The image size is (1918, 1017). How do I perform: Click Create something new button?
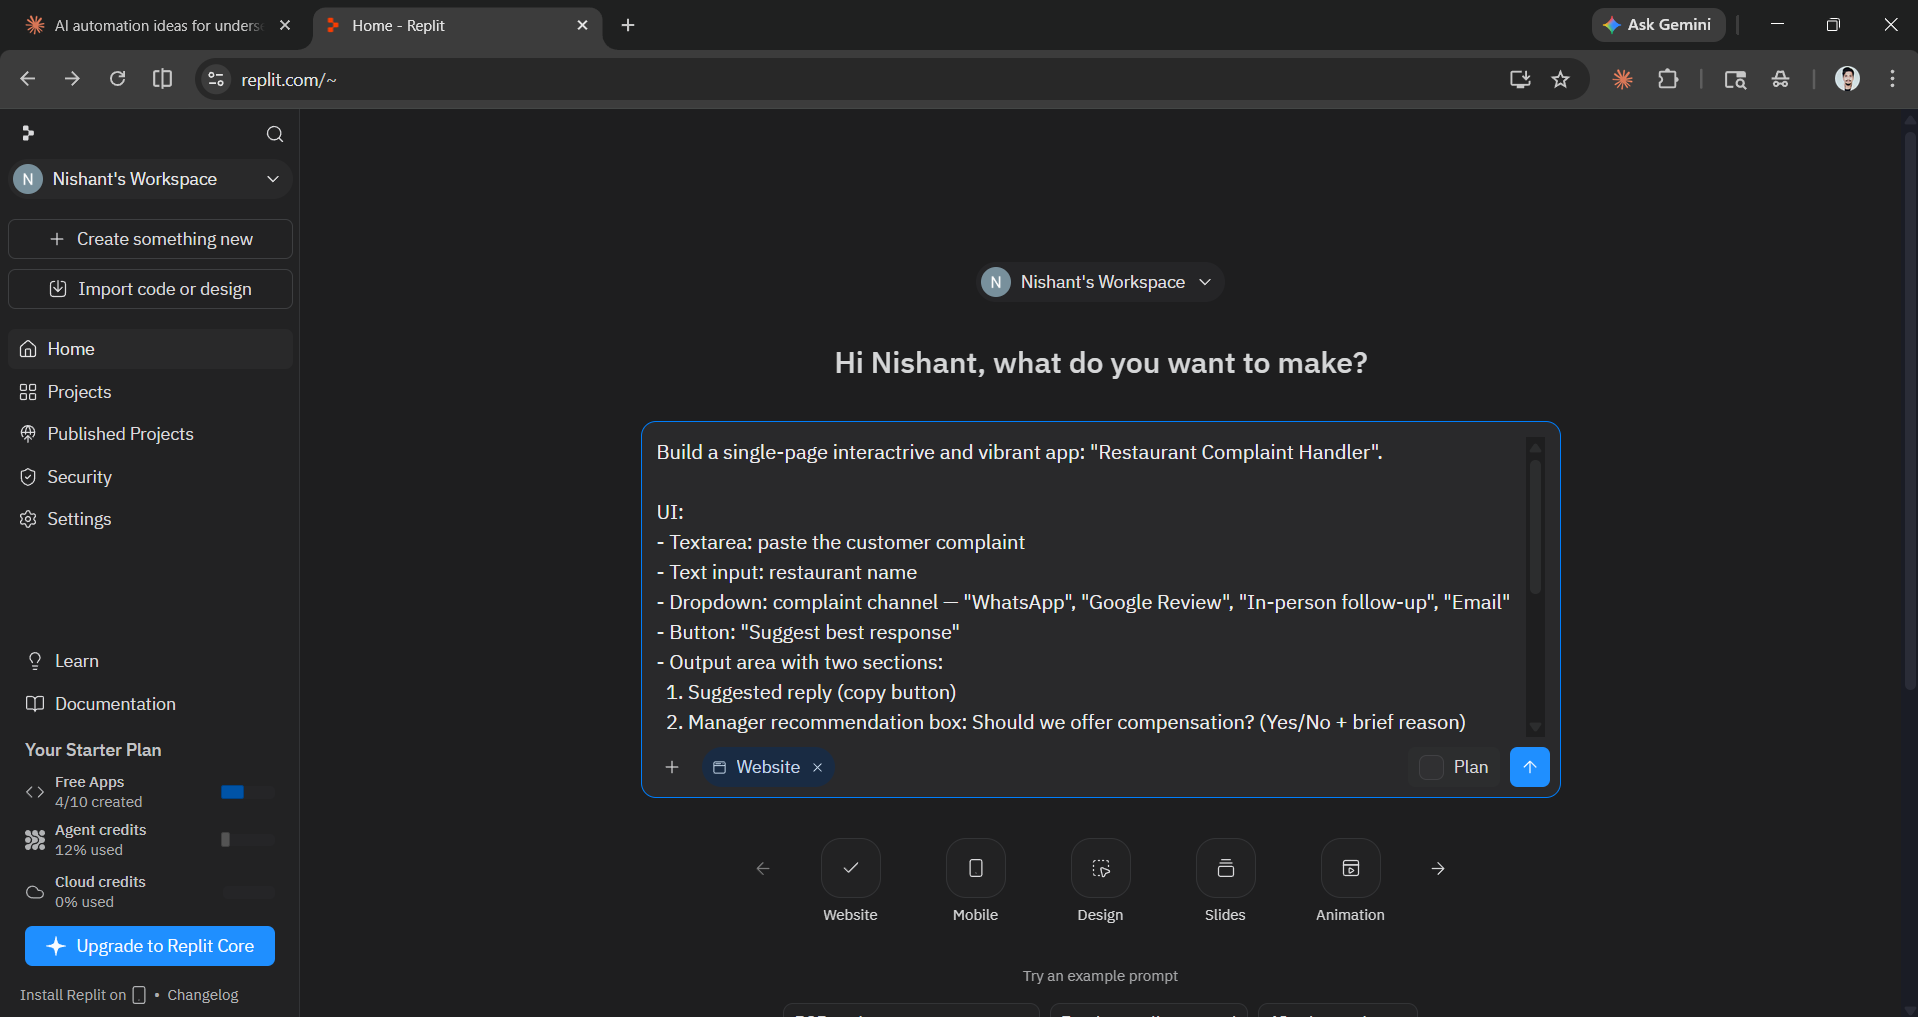coord(151,239)
